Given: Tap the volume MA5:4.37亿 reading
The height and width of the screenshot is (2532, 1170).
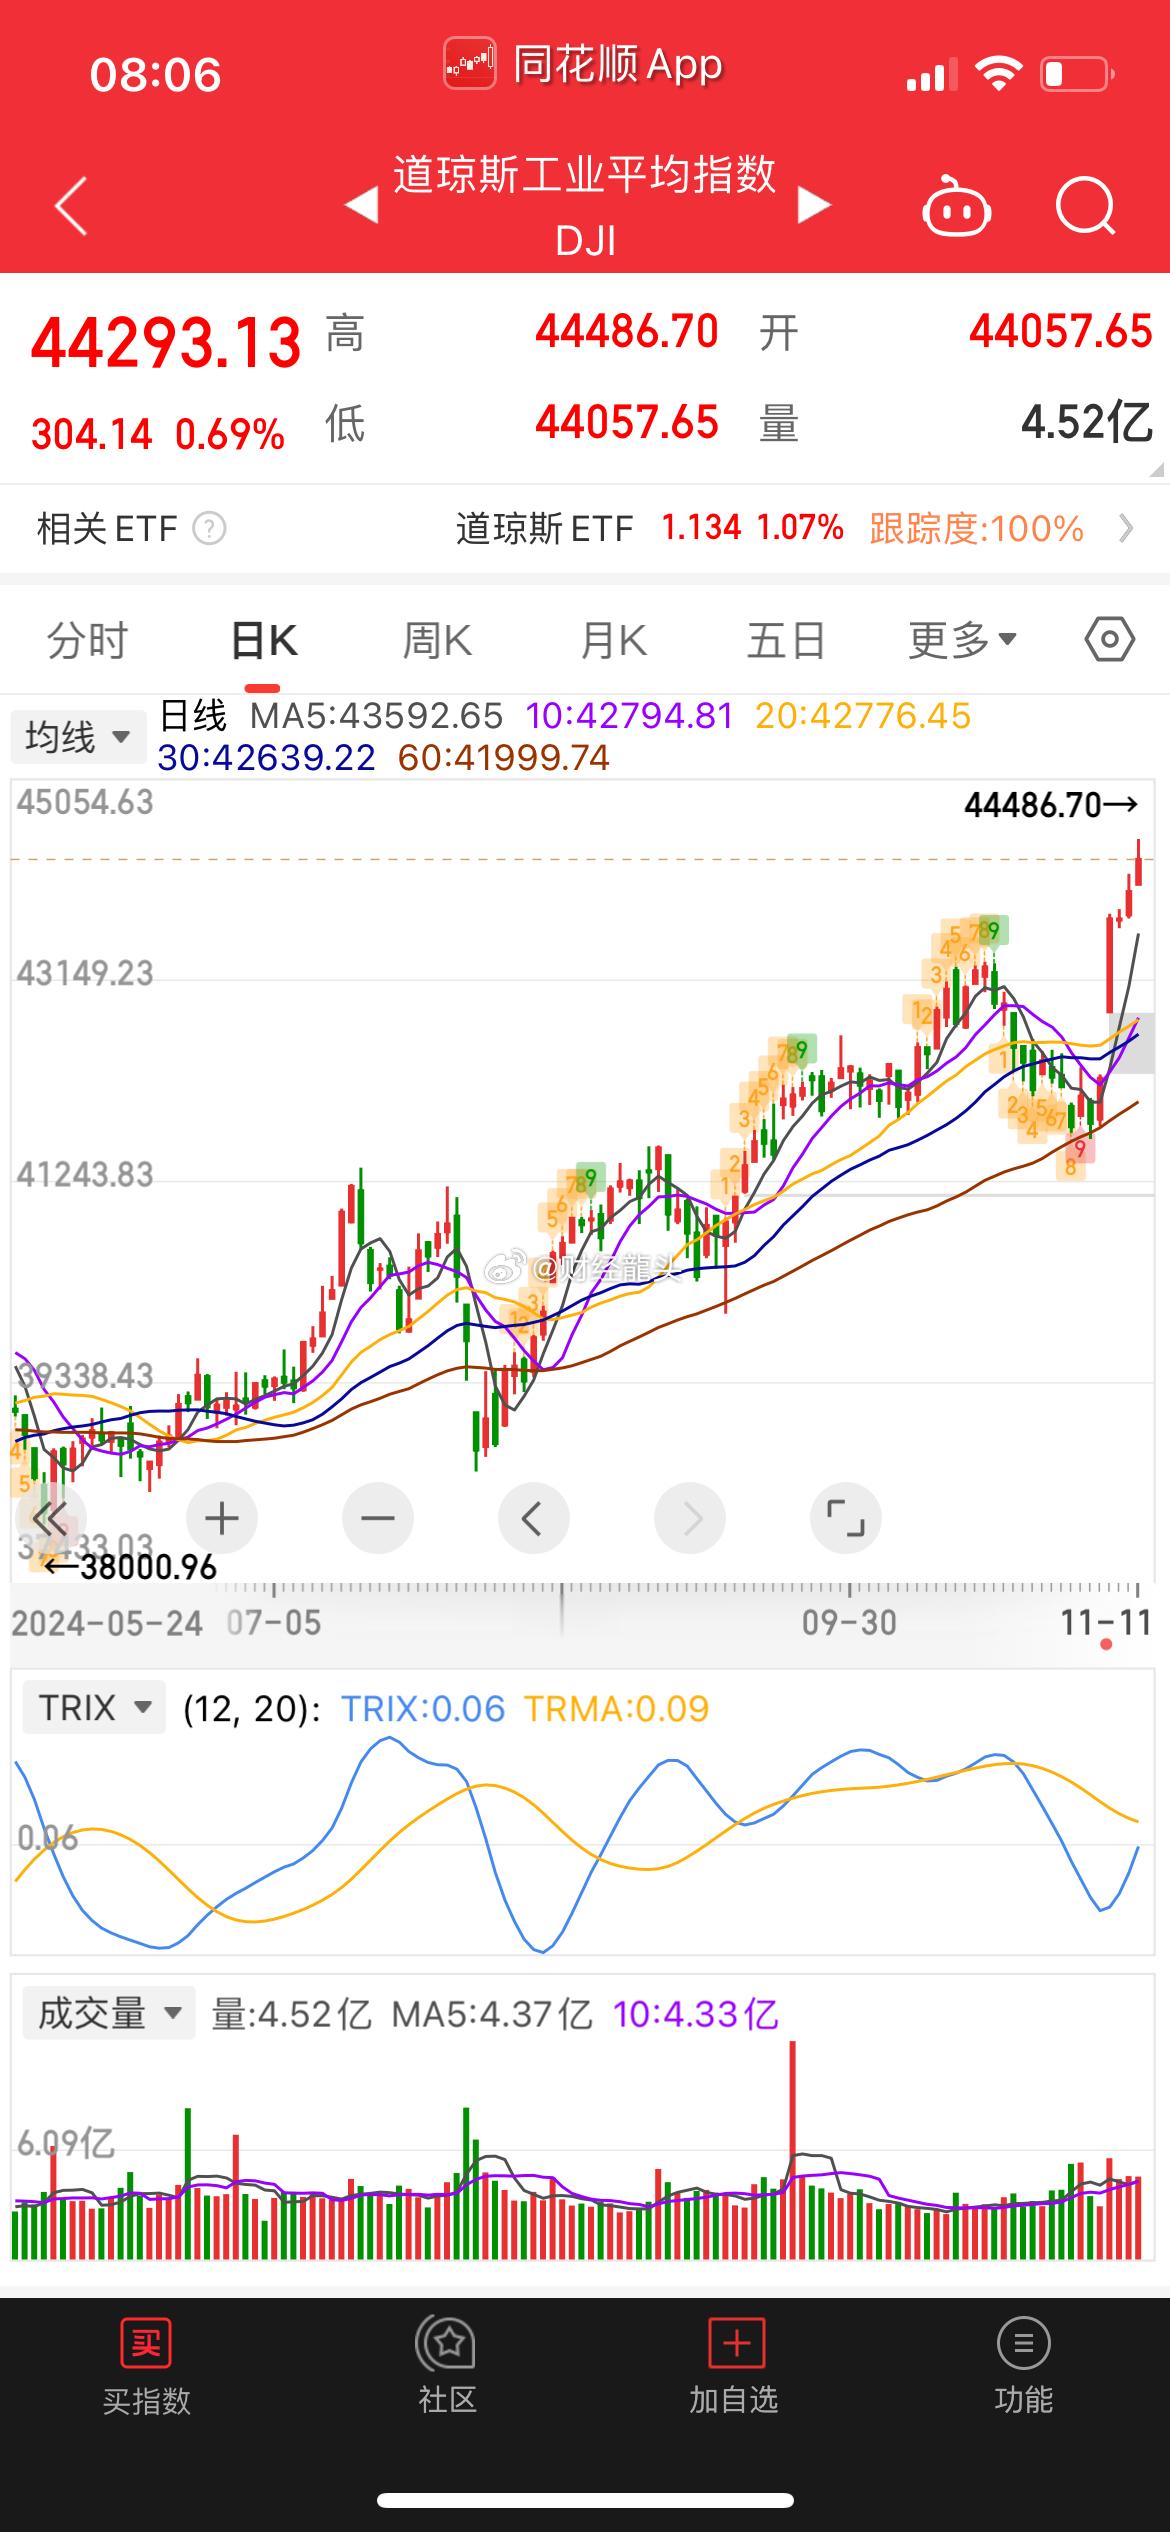Looking at the screenshot, I should click(492, 2014).
